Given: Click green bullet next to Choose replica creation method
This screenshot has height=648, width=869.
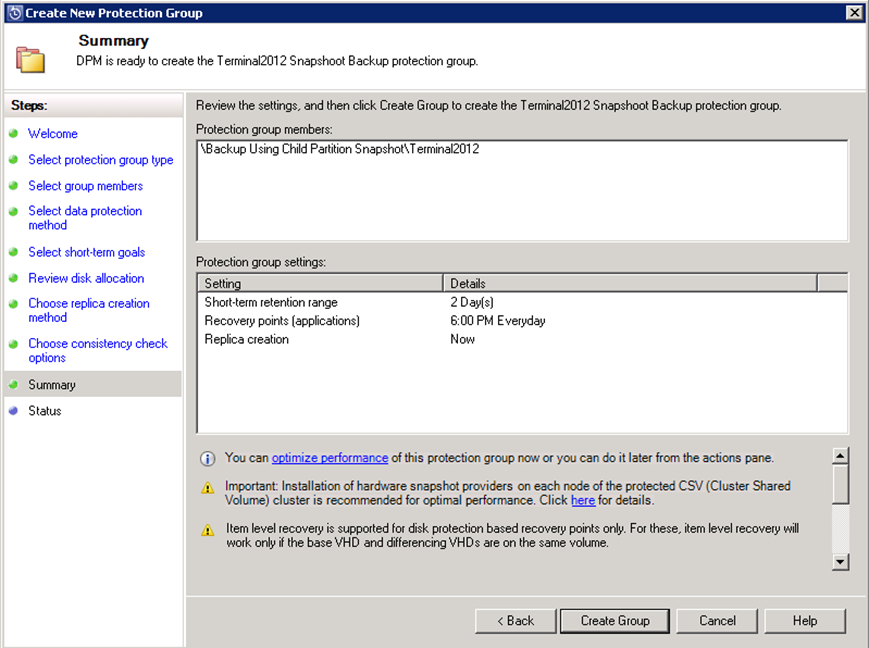Looking at the screenshot, I should (14, 303).
